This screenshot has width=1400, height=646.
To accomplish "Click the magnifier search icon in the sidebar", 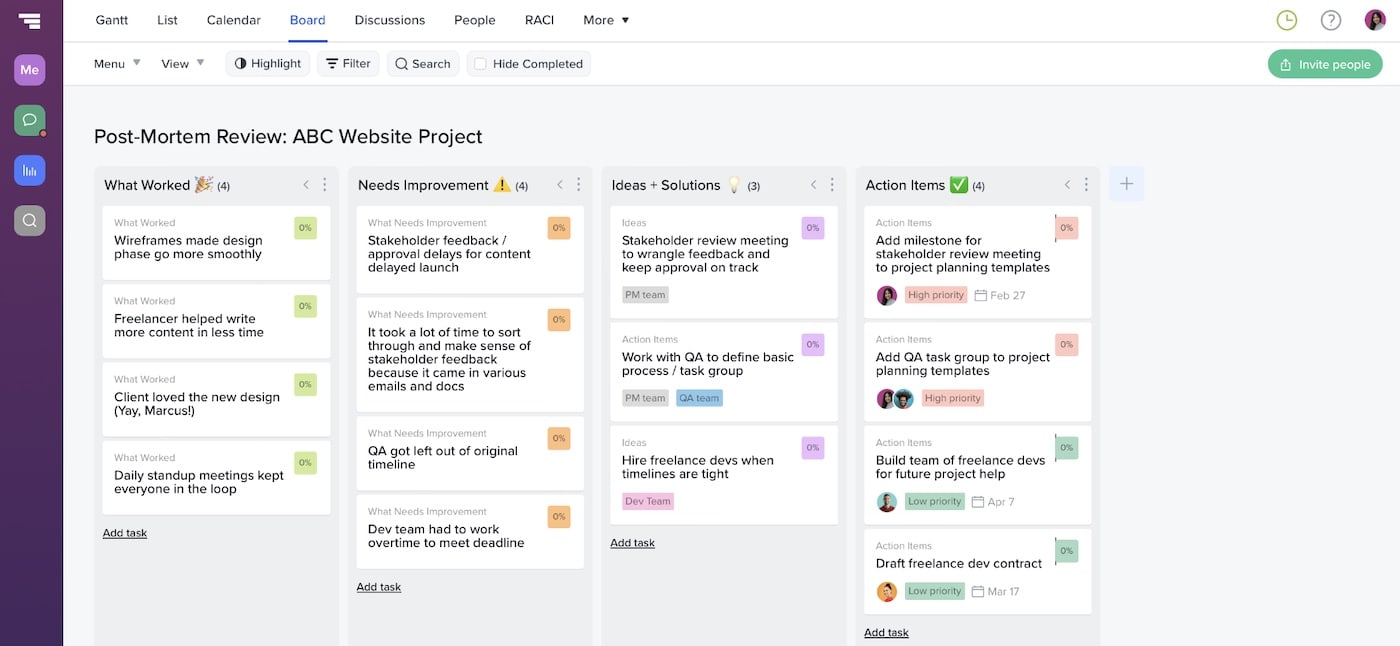I will tap(29, 219).
